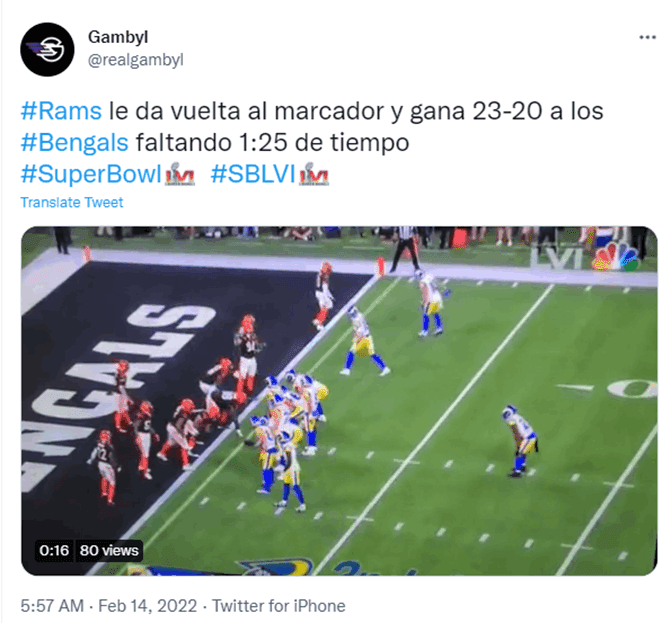Open the 5:57 AM timestamp link
This screenshot has width=672, height=623.
coord(52,606)
